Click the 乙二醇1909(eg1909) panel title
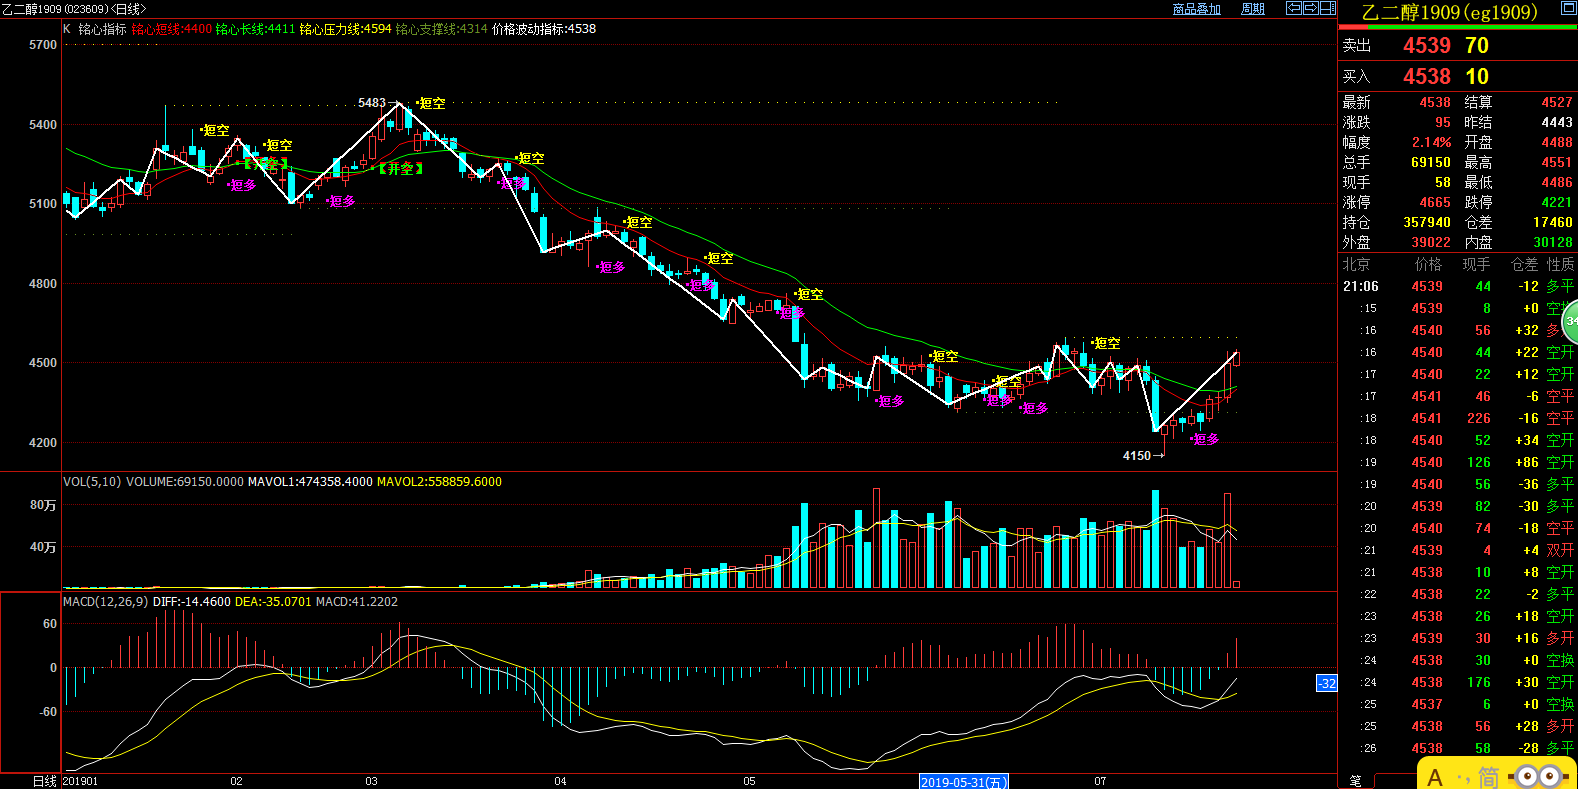The width and height of the screenshot is (1578, 789). coord(1449,12)
